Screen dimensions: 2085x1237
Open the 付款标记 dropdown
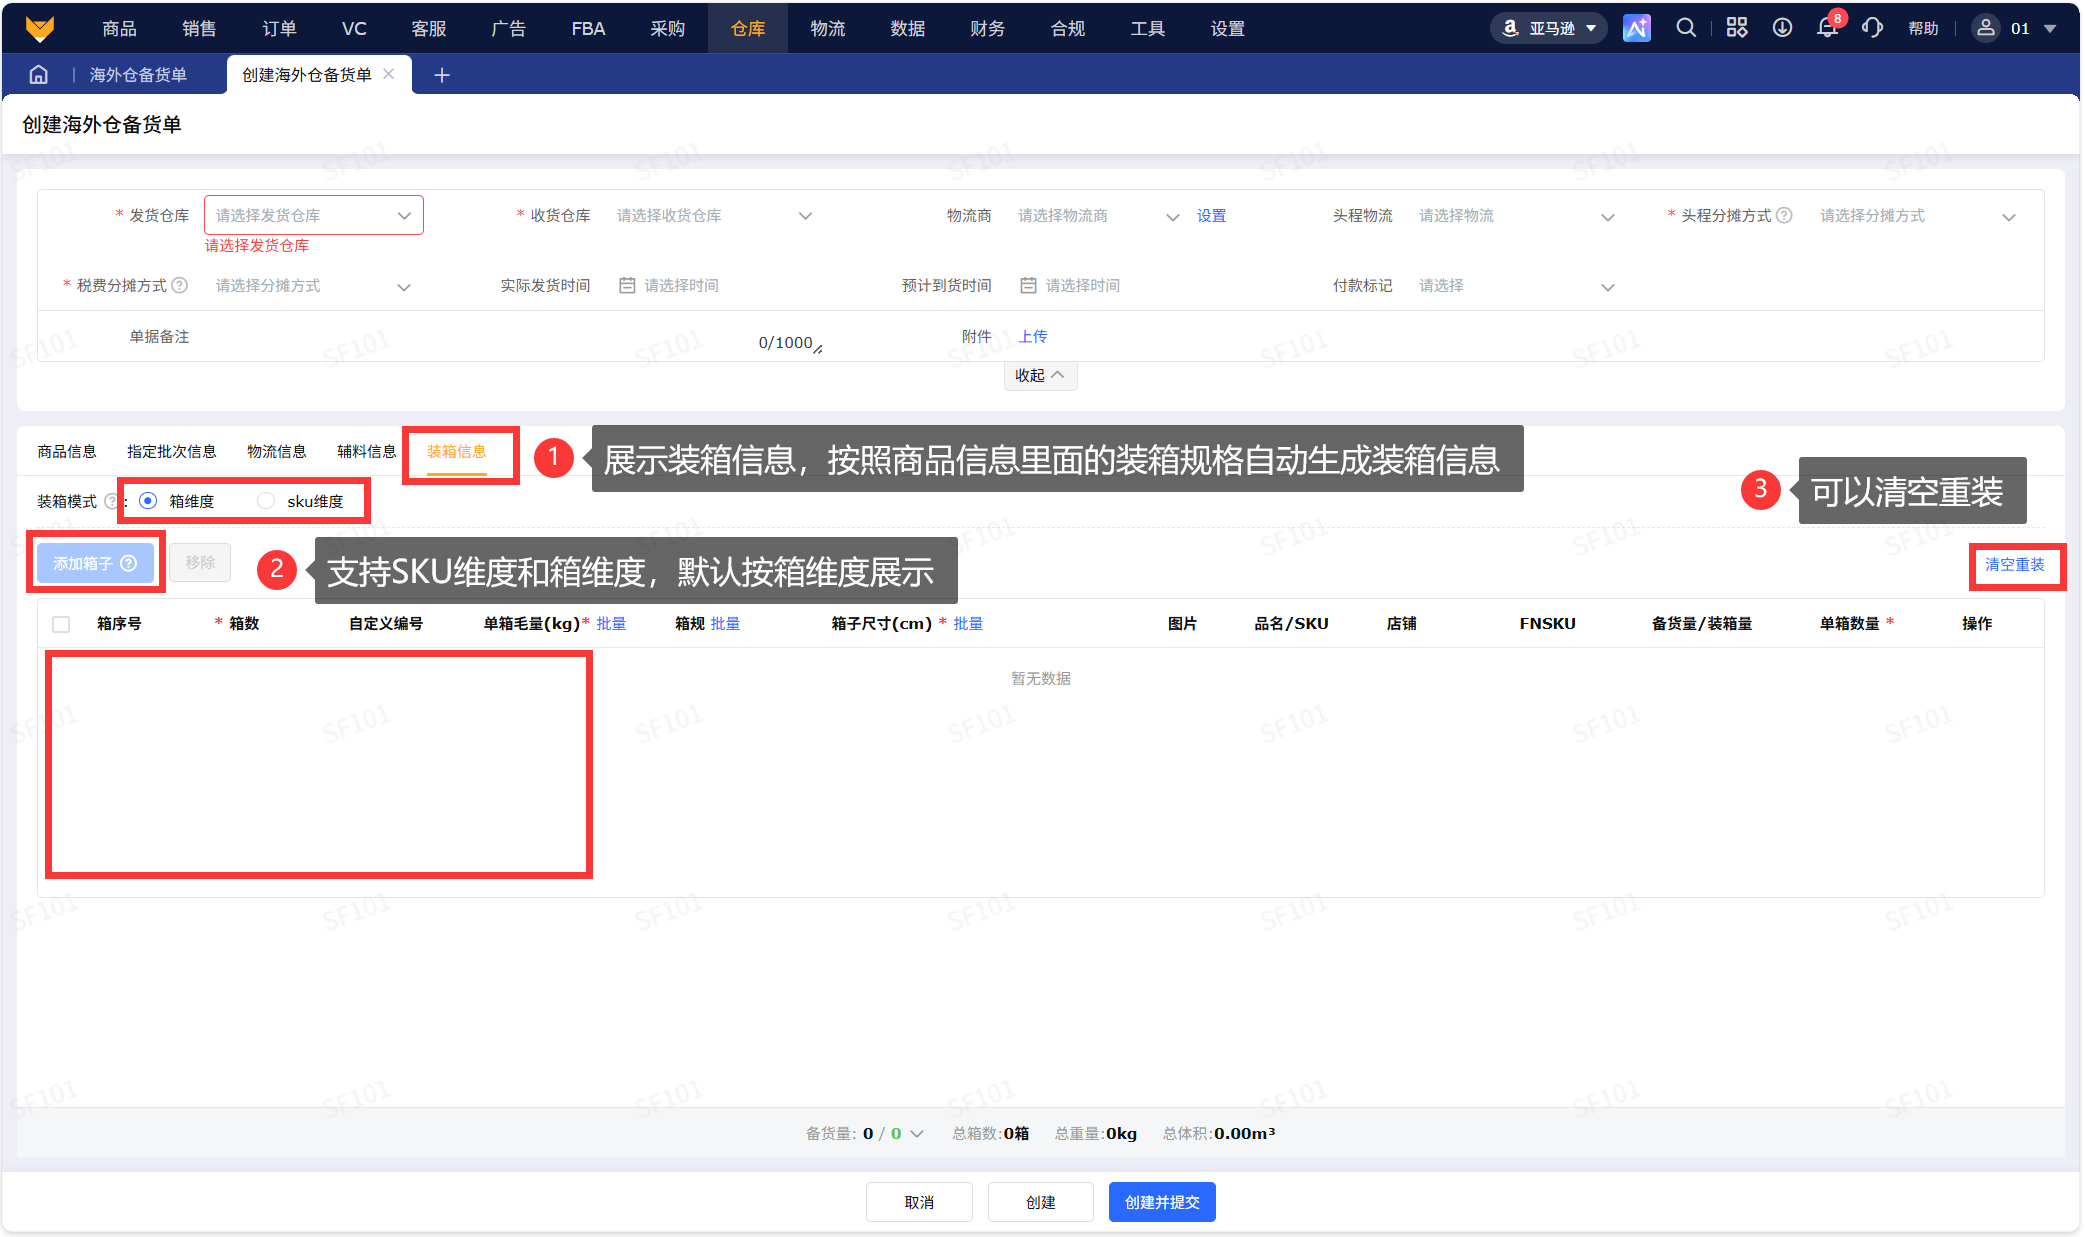coord(1516,285)
